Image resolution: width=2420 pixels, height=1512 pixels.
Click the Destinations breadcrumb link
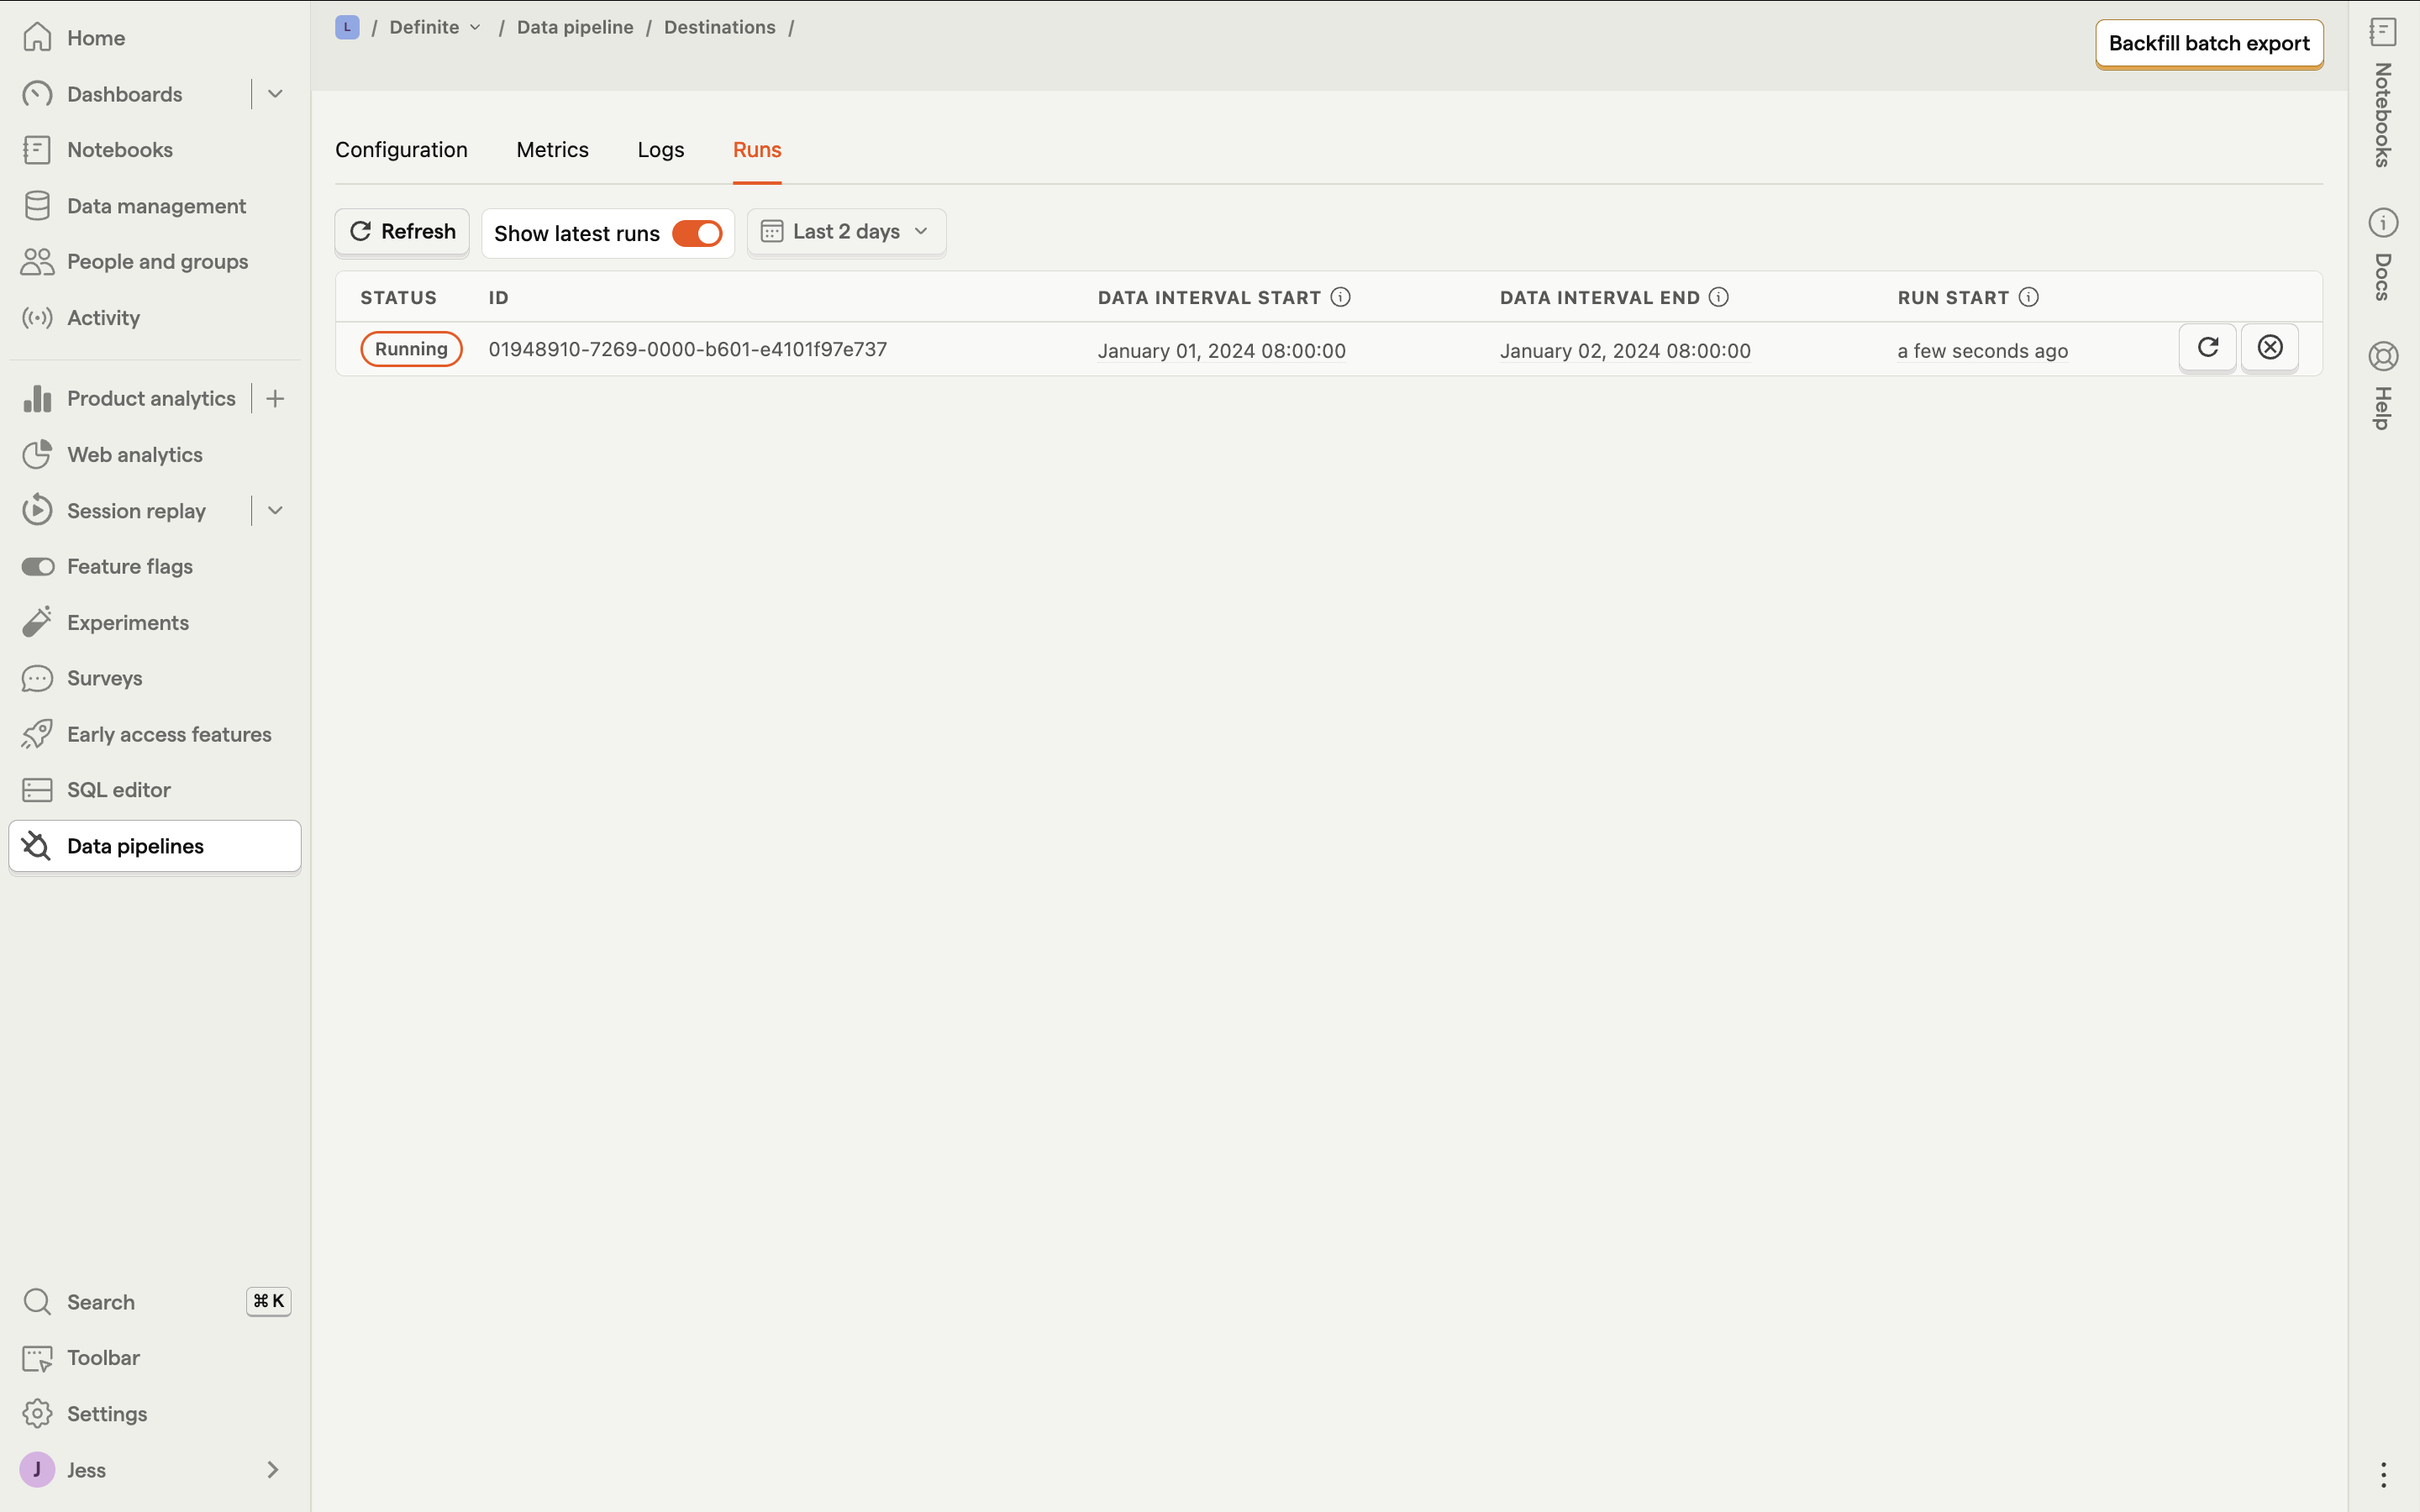pyautogui.click(x=719, y=27)
